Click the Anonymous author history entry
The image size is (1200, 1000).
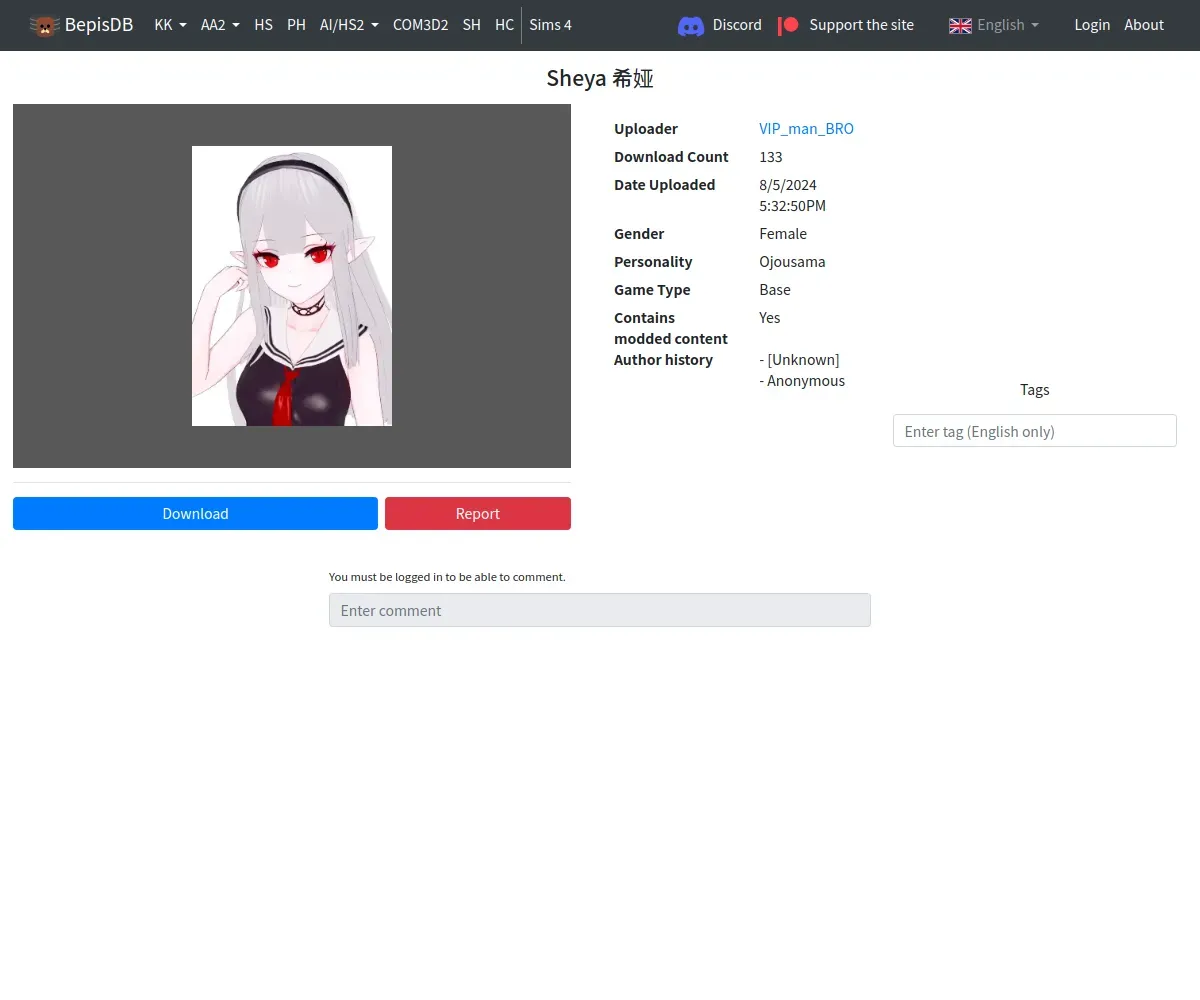pos(802,381)
